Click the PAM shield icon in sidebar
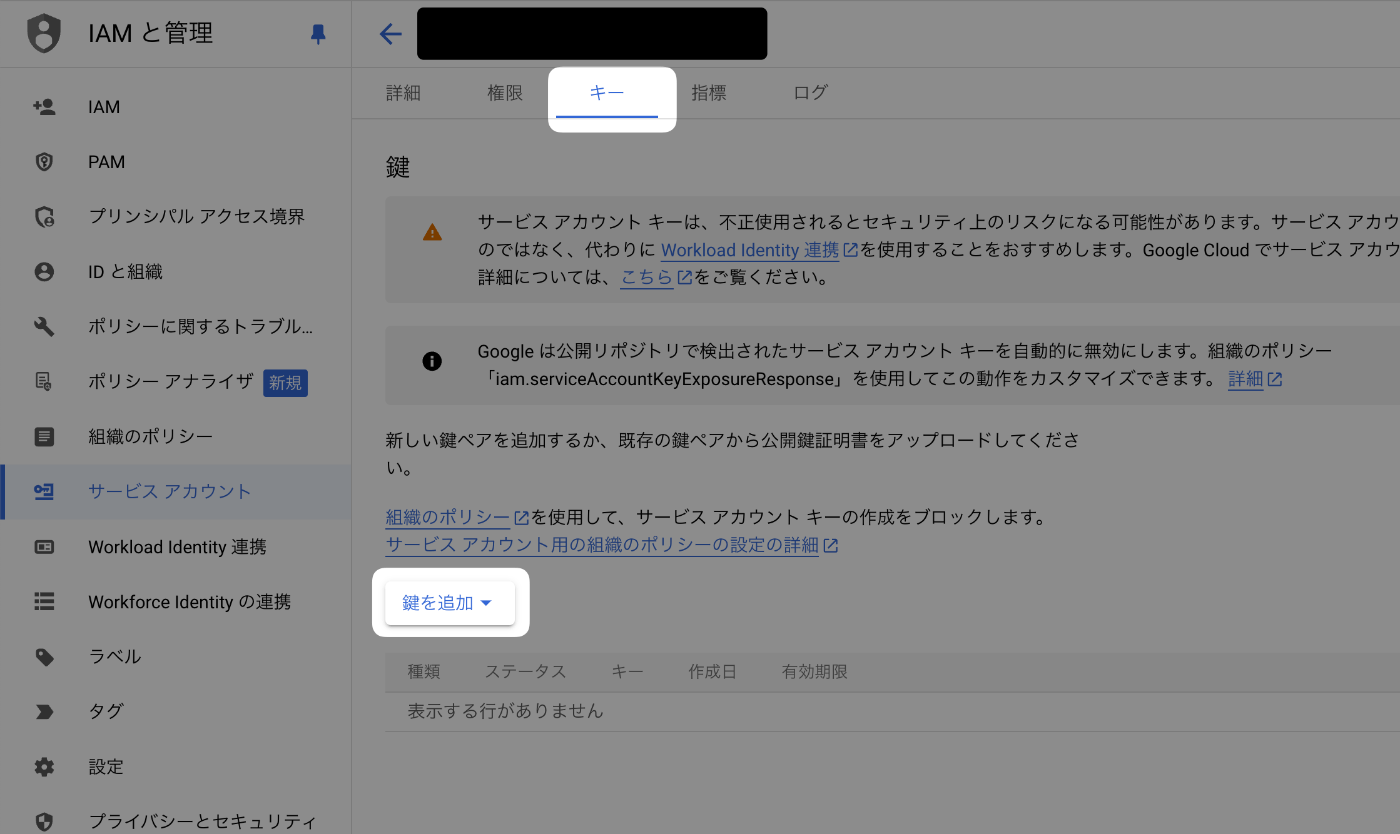Viewport: 1400px width, 834px height. [44, 162]
